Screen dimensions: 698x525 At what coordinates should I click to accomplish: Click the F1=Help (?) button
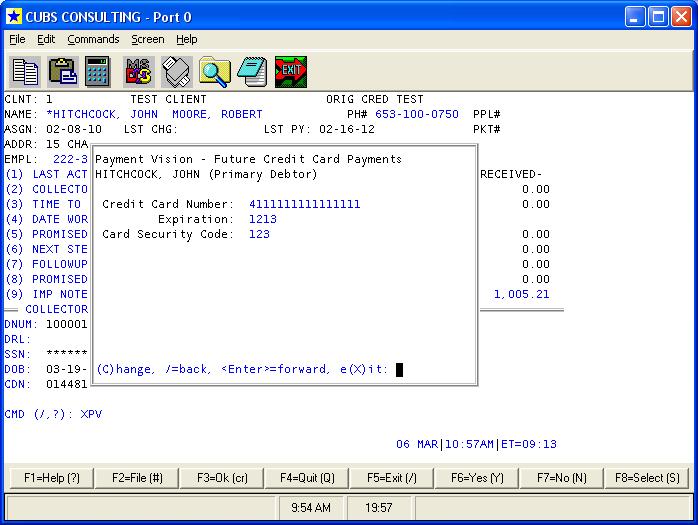pyautogui.click(x=52, y=478)
